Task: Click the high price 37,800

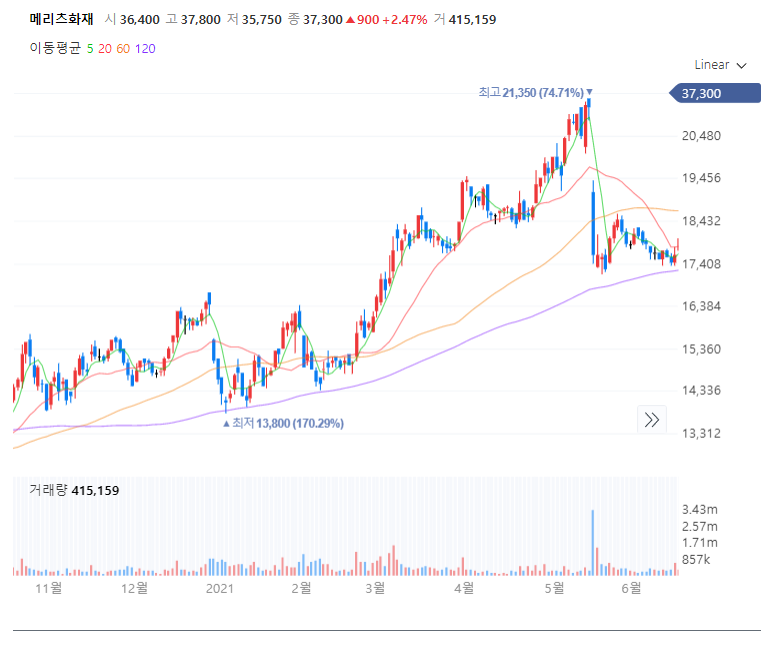Action: (200, 20)
